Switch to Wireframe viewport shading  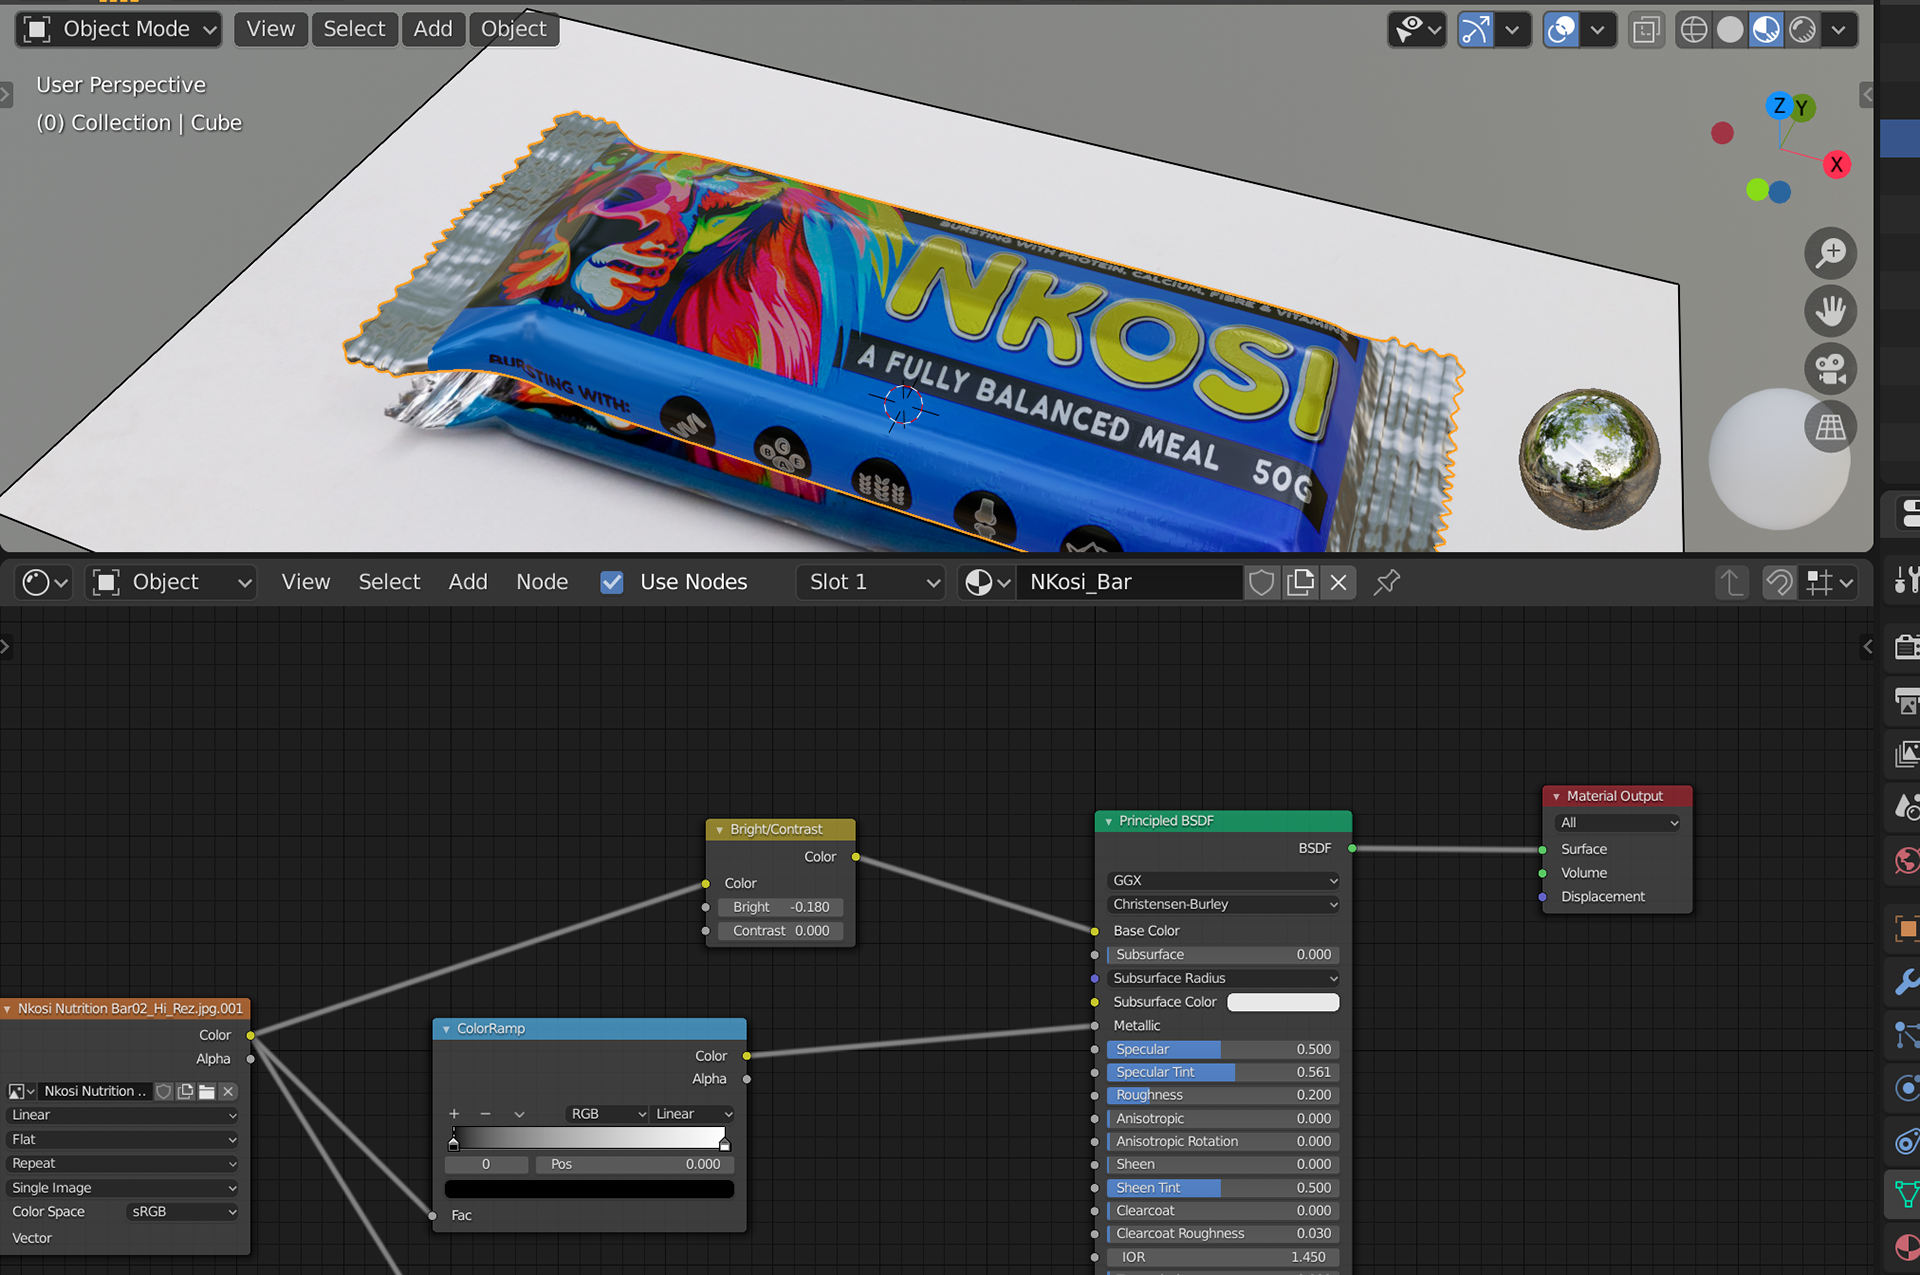click(1693, 29)
